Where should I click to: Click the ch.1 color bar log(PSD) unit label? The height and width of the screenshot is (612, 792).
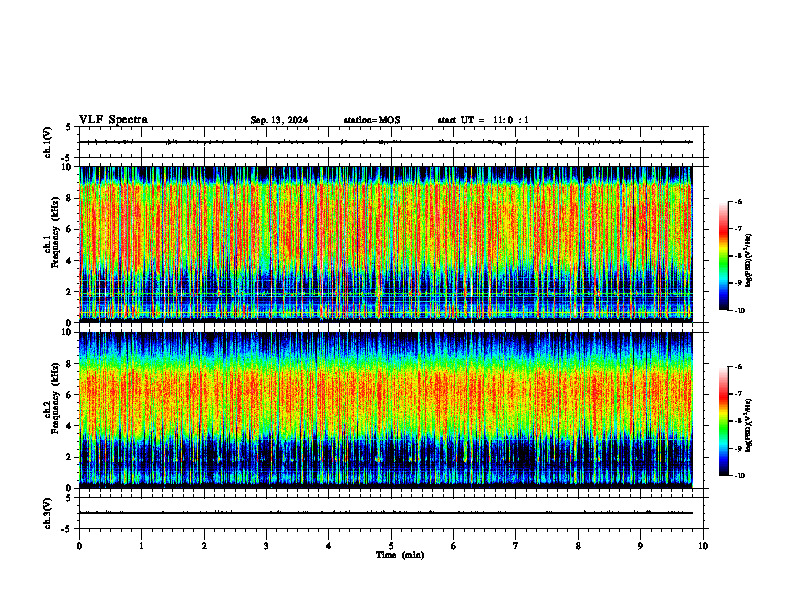click(749, 260)
